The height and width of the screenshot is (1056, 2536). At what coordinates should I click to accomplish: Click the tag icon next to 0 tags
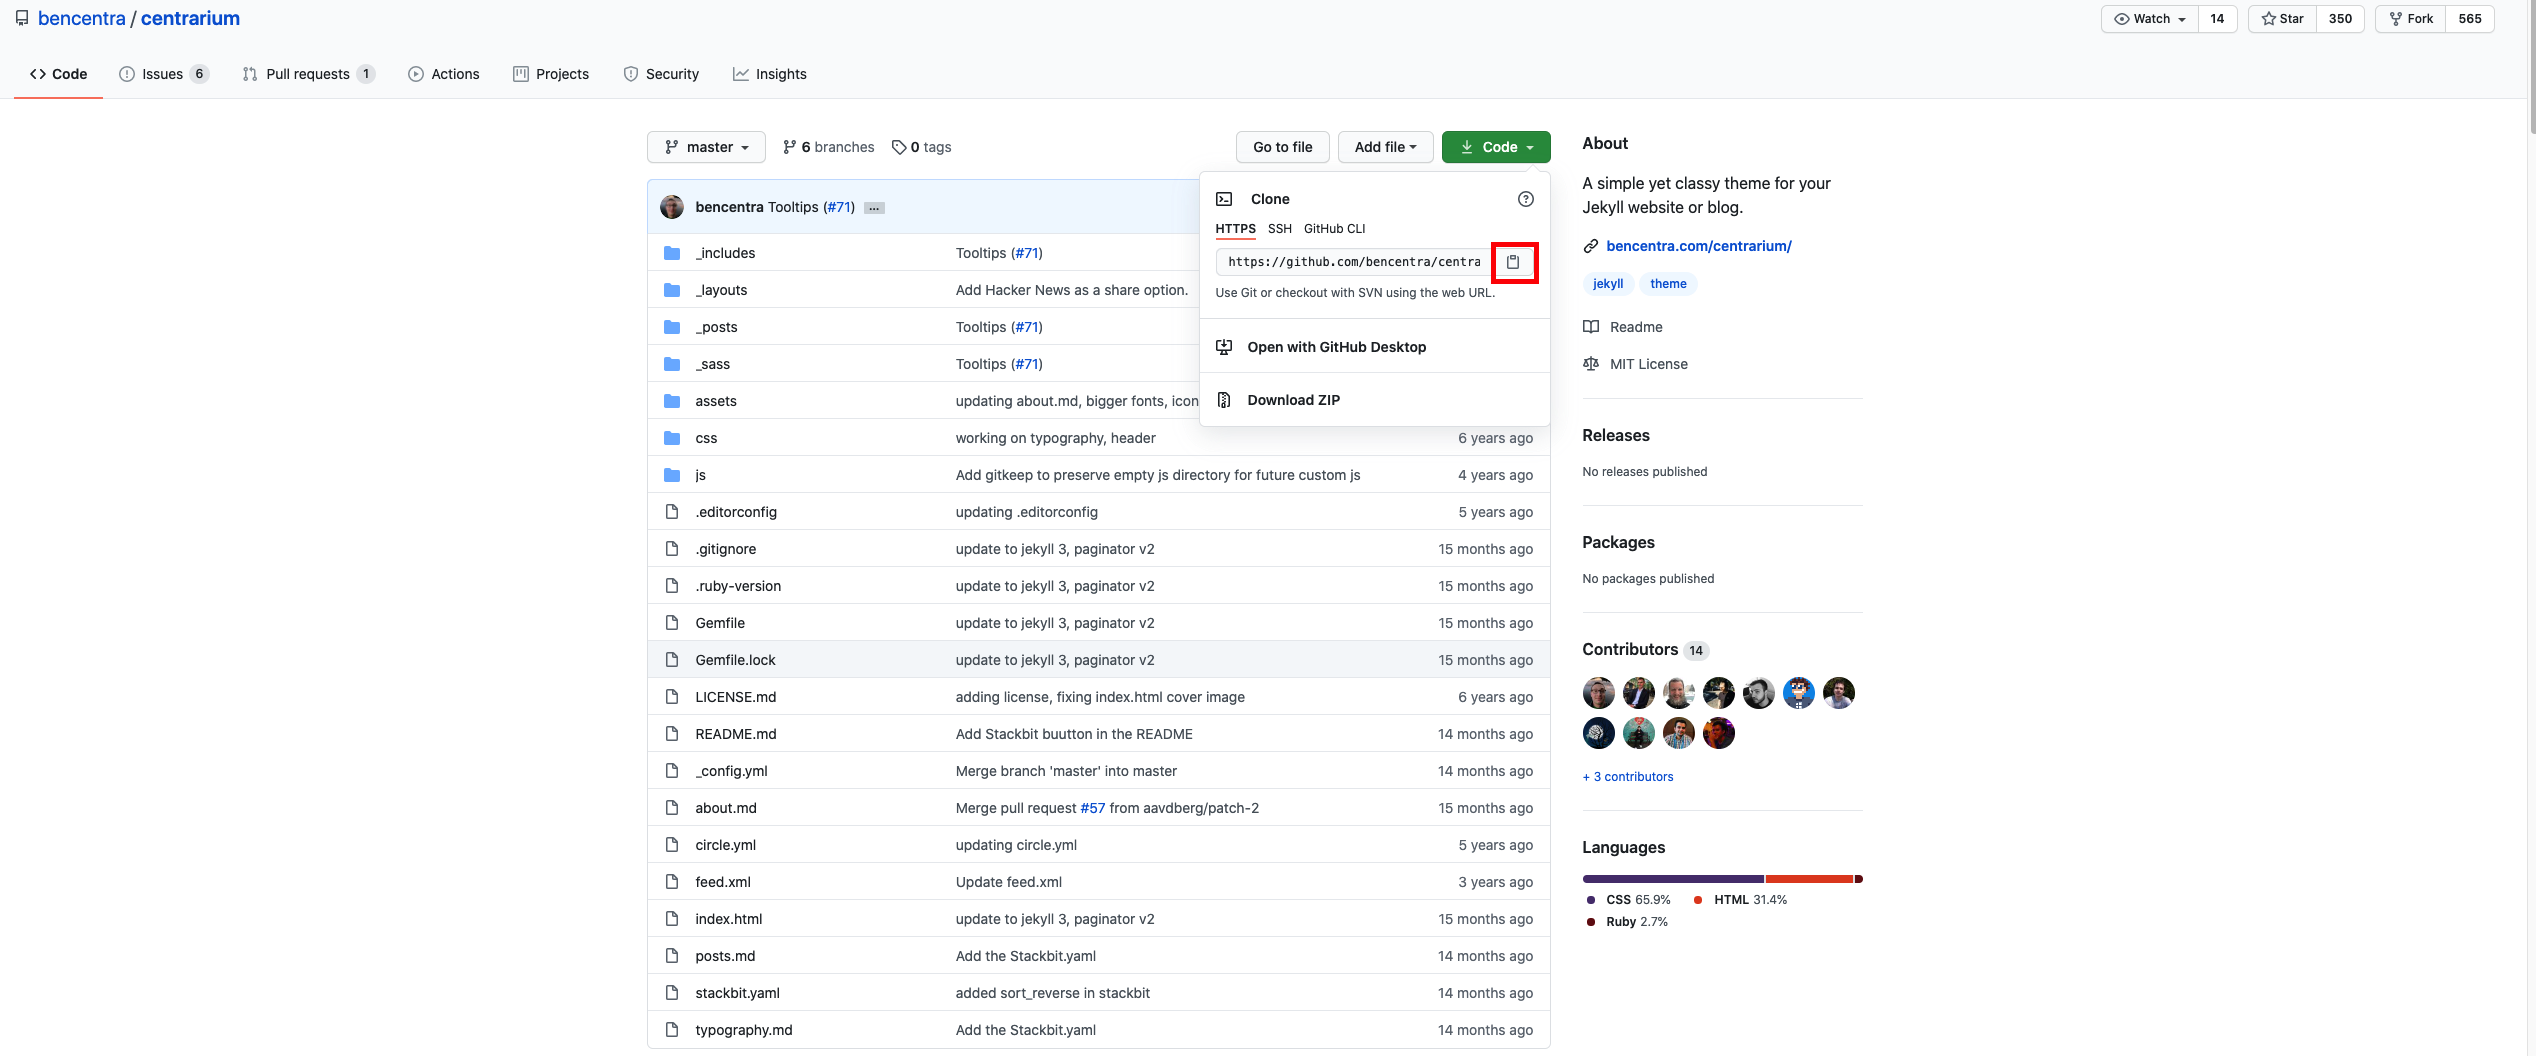[x=898, y=147]
